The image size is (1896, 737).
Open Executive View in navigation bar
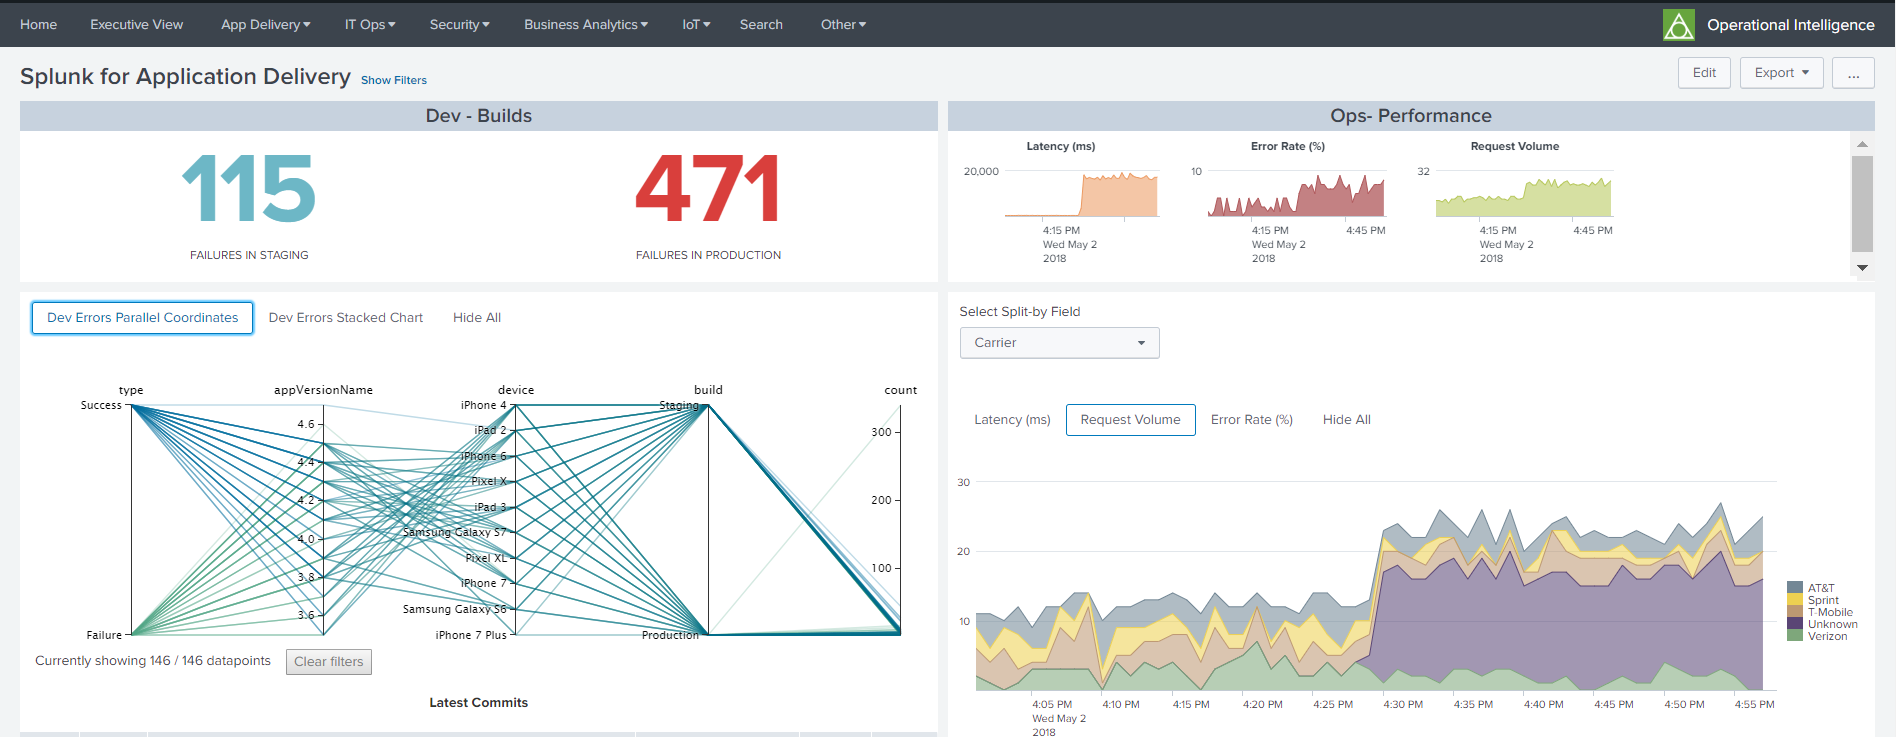click(x=136, y=24)
